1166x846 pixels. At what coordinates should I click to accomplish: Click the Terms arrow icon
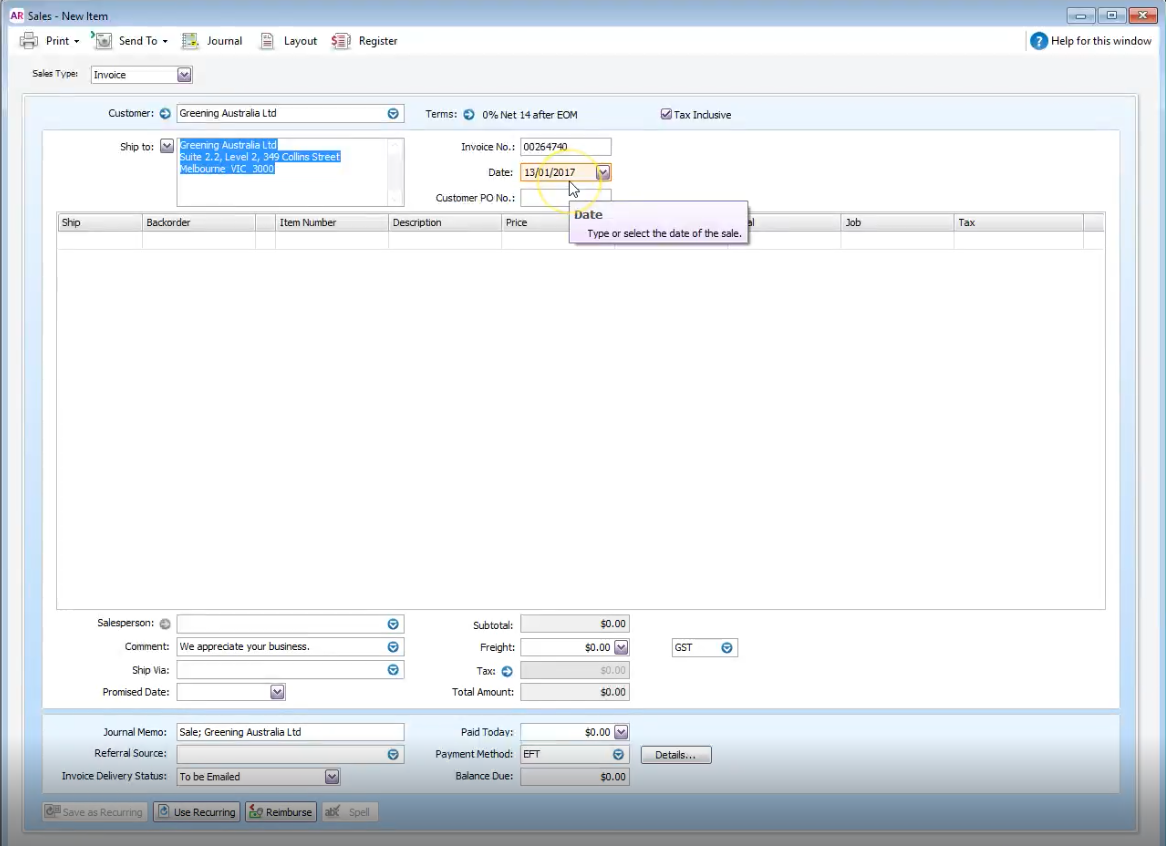[x=469, y=114]
